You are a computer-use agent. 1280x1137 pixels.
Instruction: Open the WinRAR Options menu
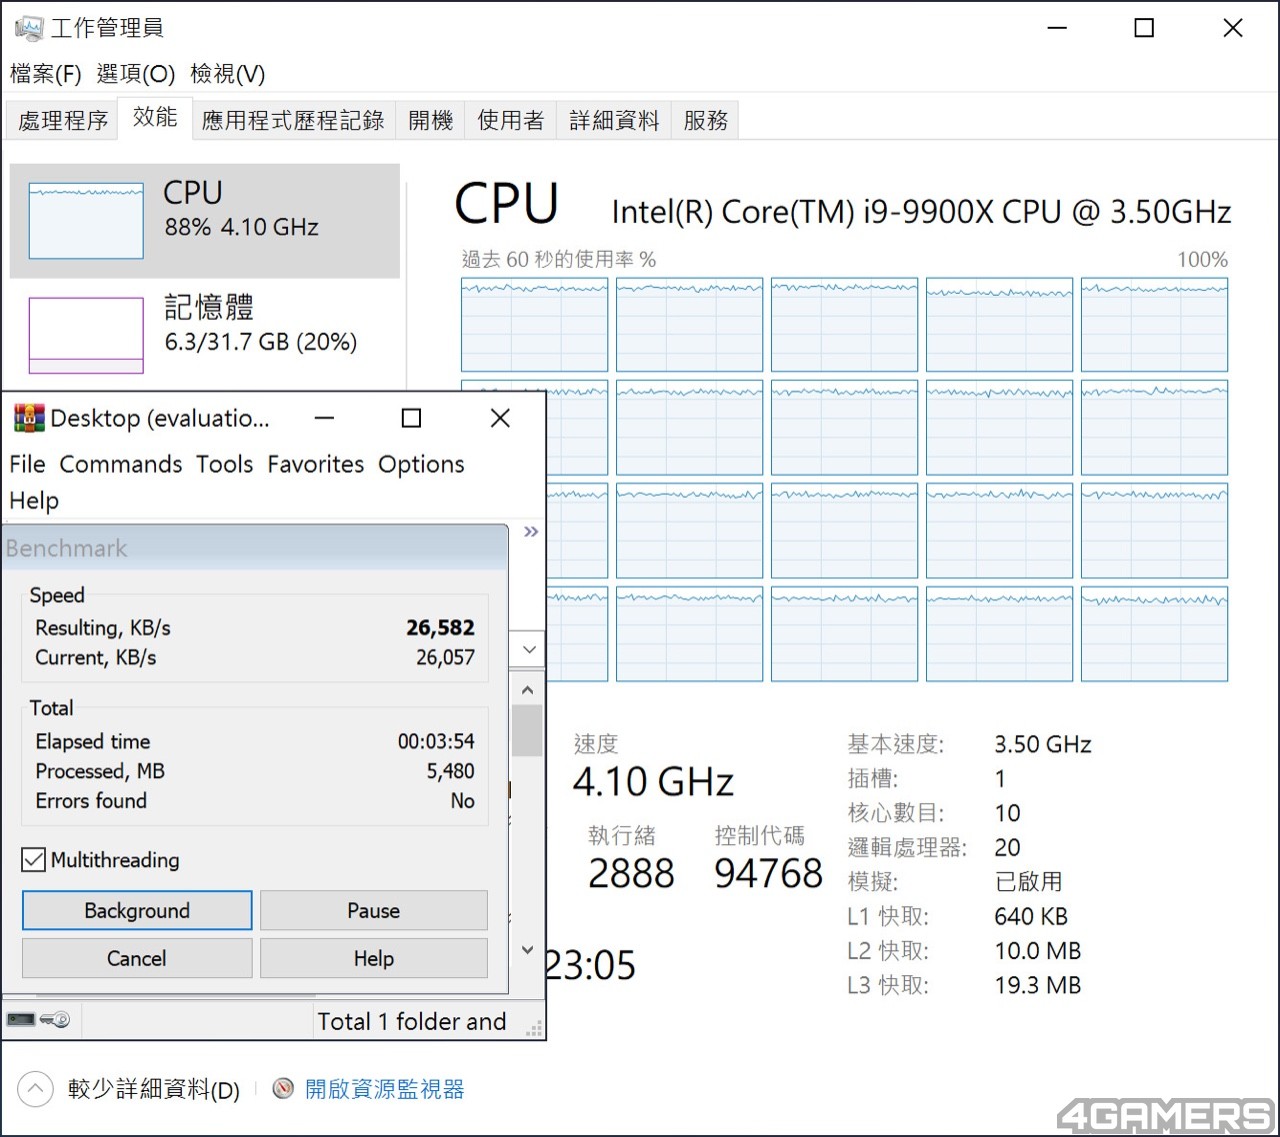point(421,464)
